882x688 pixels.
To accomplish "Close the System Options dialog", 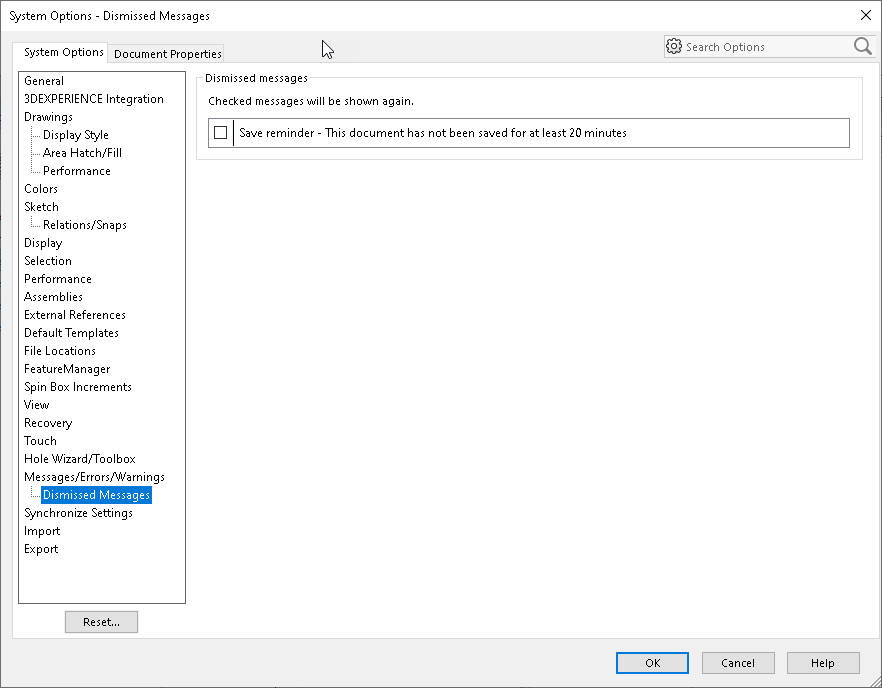I will pyautogui.click(x=866, y=15).
